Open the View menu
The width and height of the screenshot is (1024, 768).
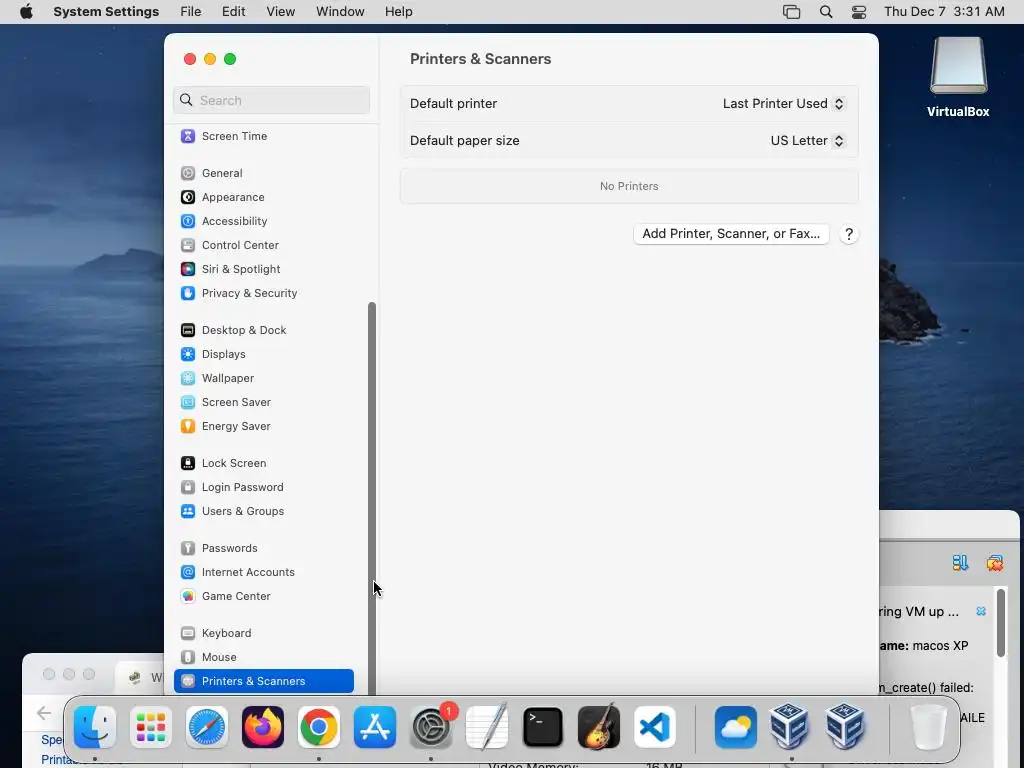point(281,12)
